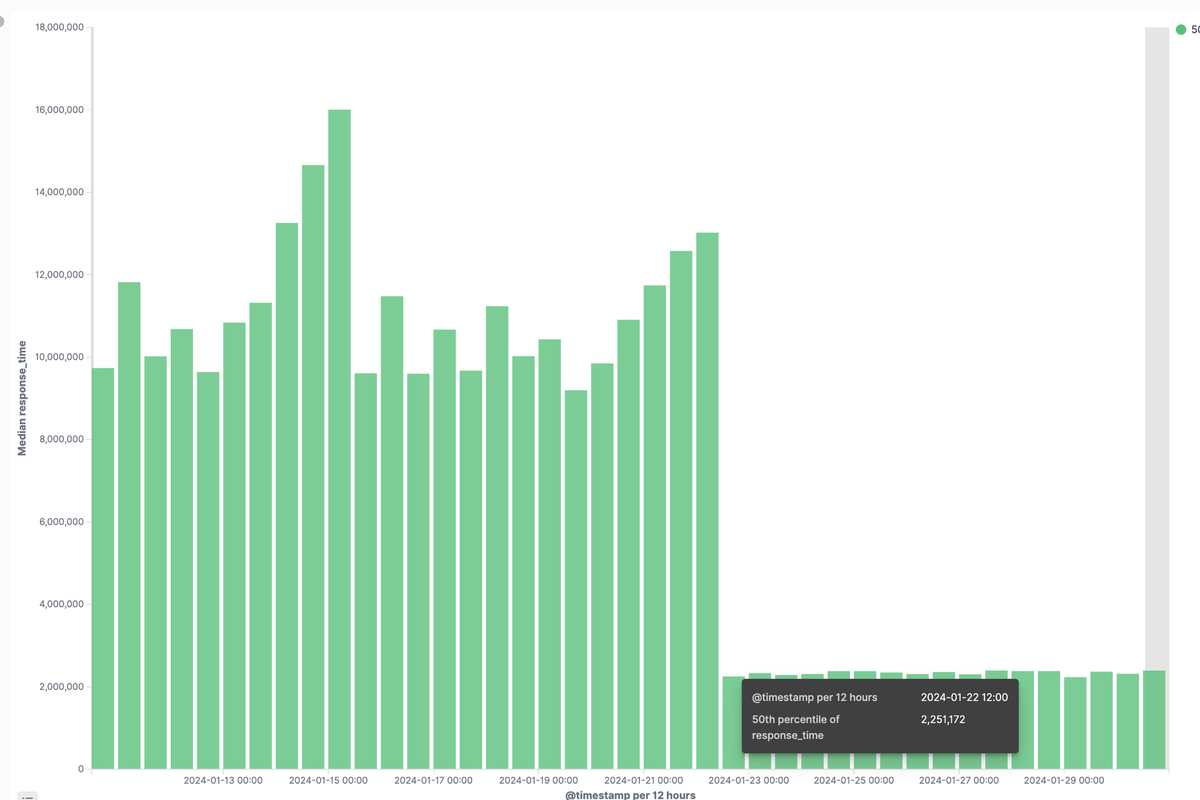The width and height of the screenshot is (1200, 800).
Task: Click the "12,000,000" y-axis label
Action: [x=59, y=275]
